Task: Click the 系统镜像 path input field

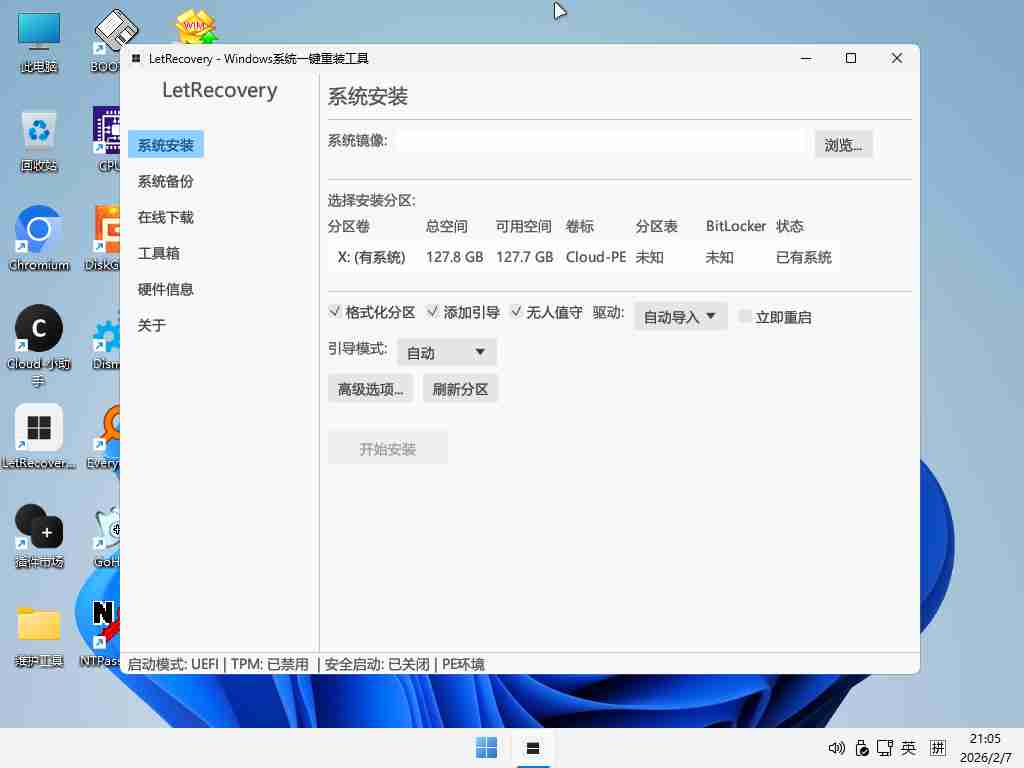Action: click(600, 141)
